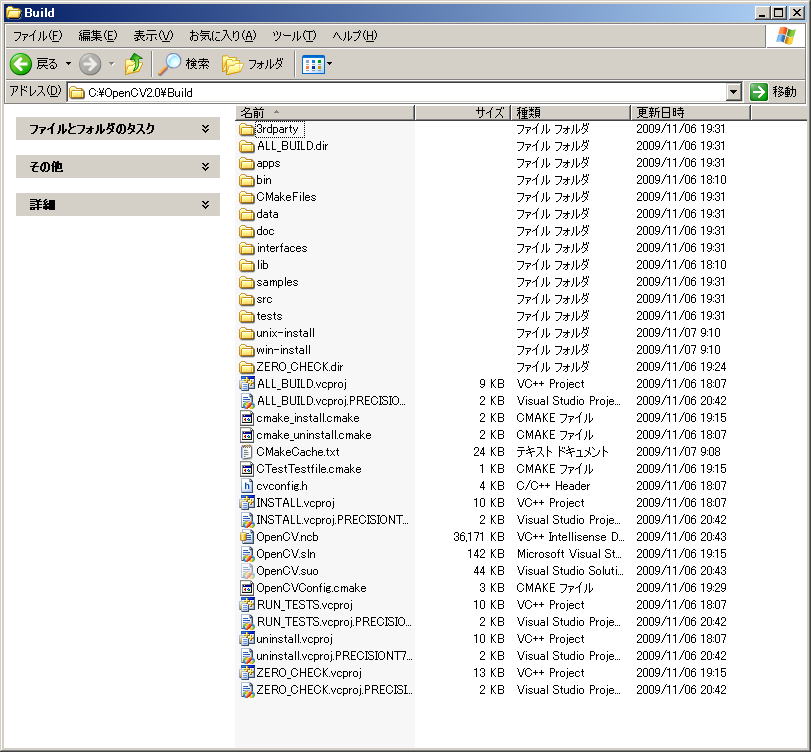This screenshot has height=752, width=811.
Task: Open the ツール(T) menu
Action: pyautogui.click(x=294, y=36)
